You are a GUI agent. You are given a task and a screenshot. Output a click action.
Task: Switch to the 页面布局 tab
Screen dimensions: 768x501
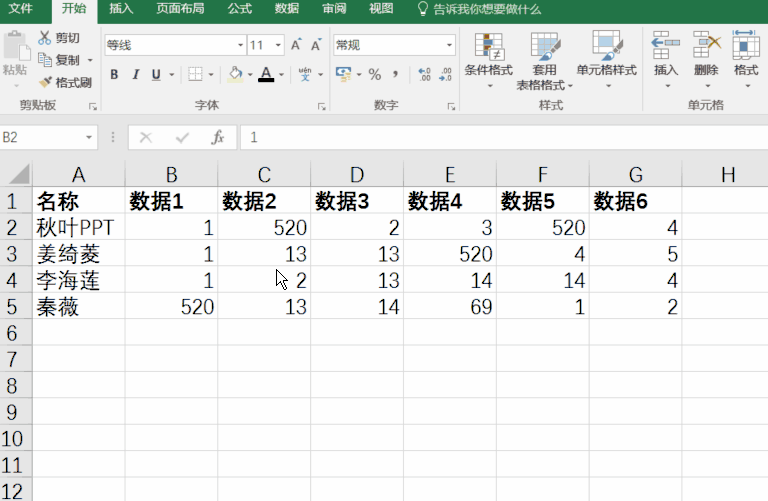[180, 9]
